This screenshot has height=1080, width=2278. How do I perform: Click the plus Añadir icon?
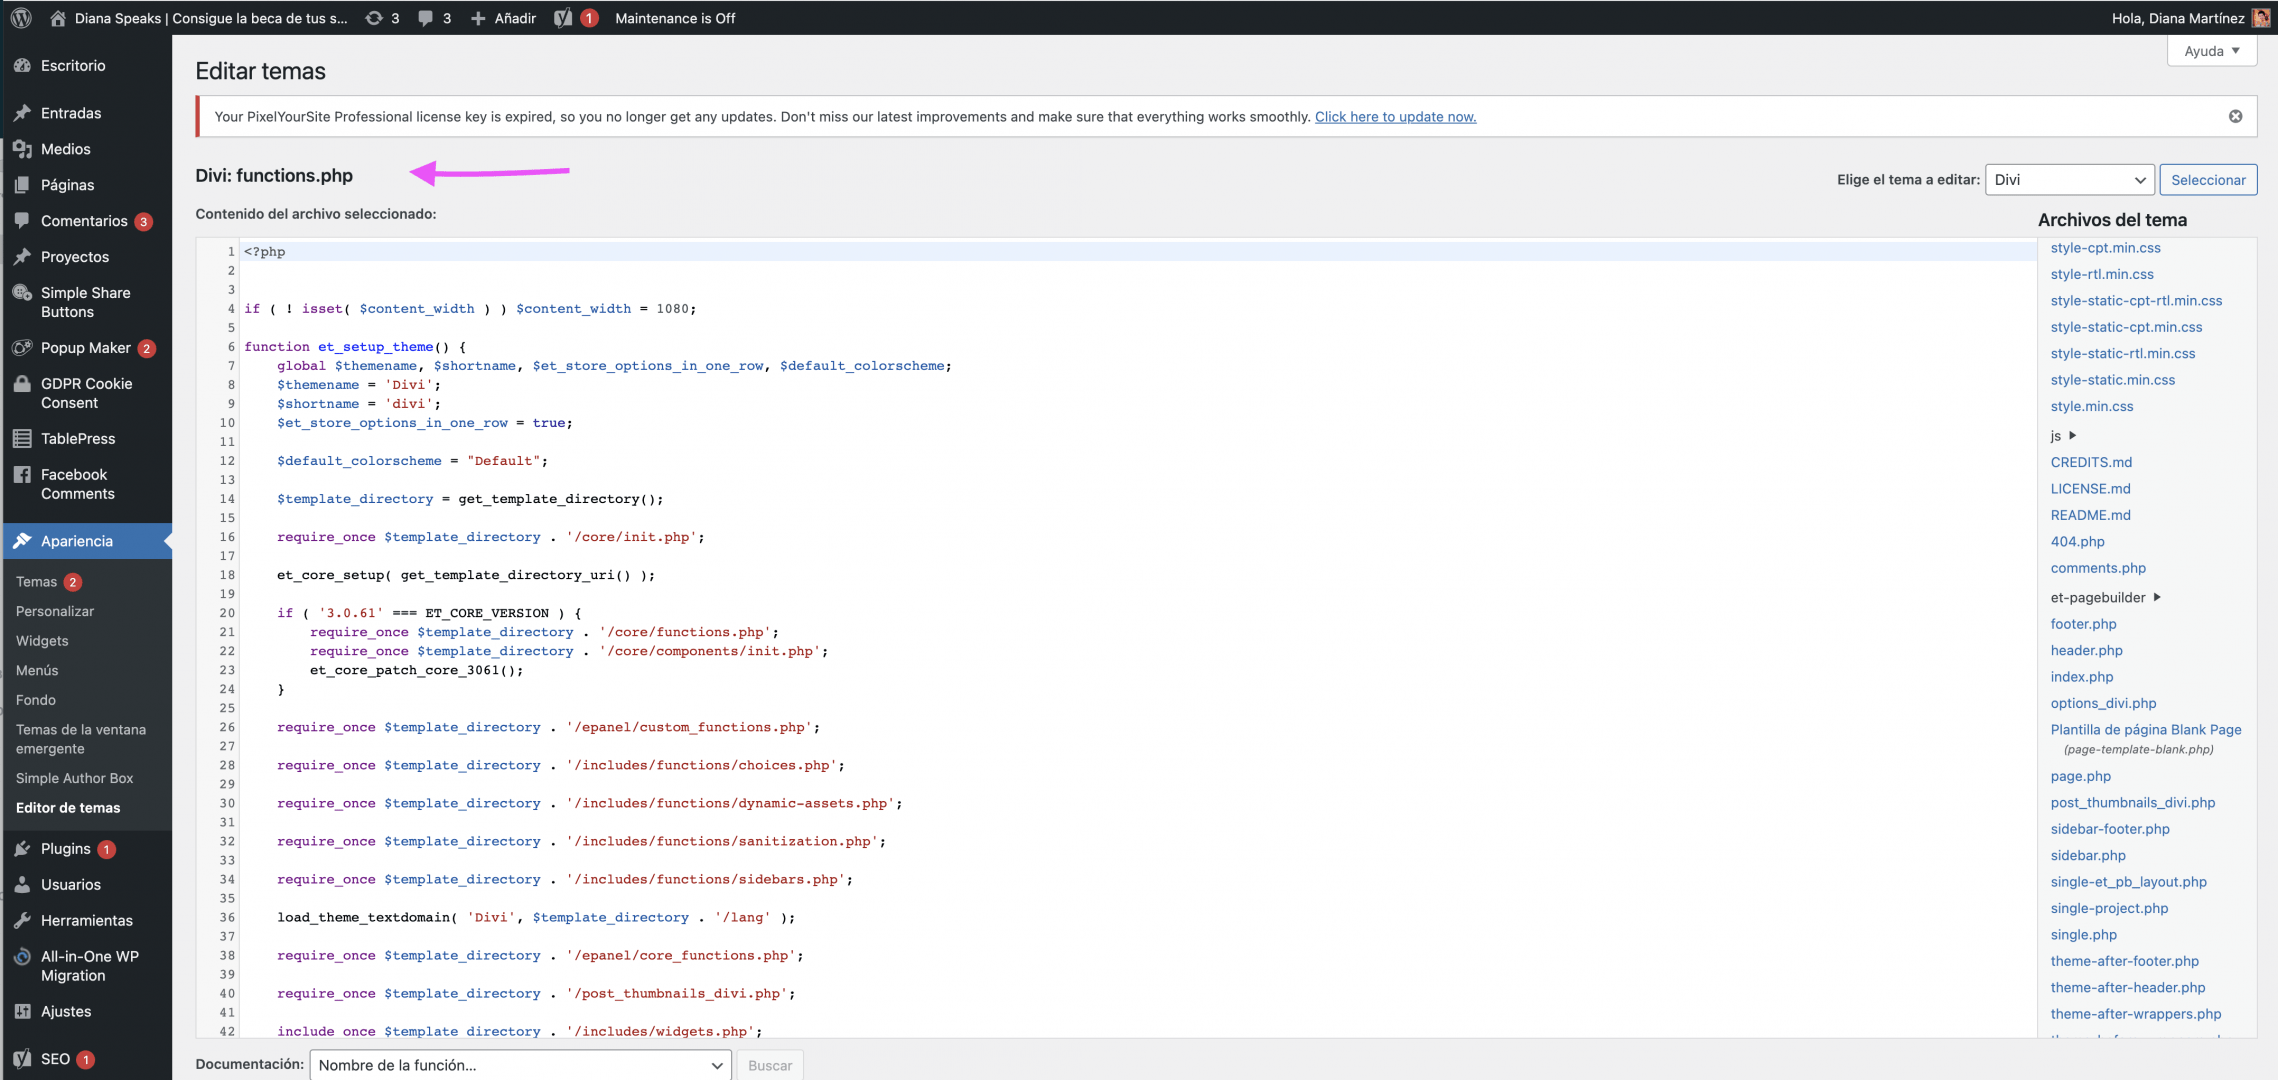coord(478,18)
